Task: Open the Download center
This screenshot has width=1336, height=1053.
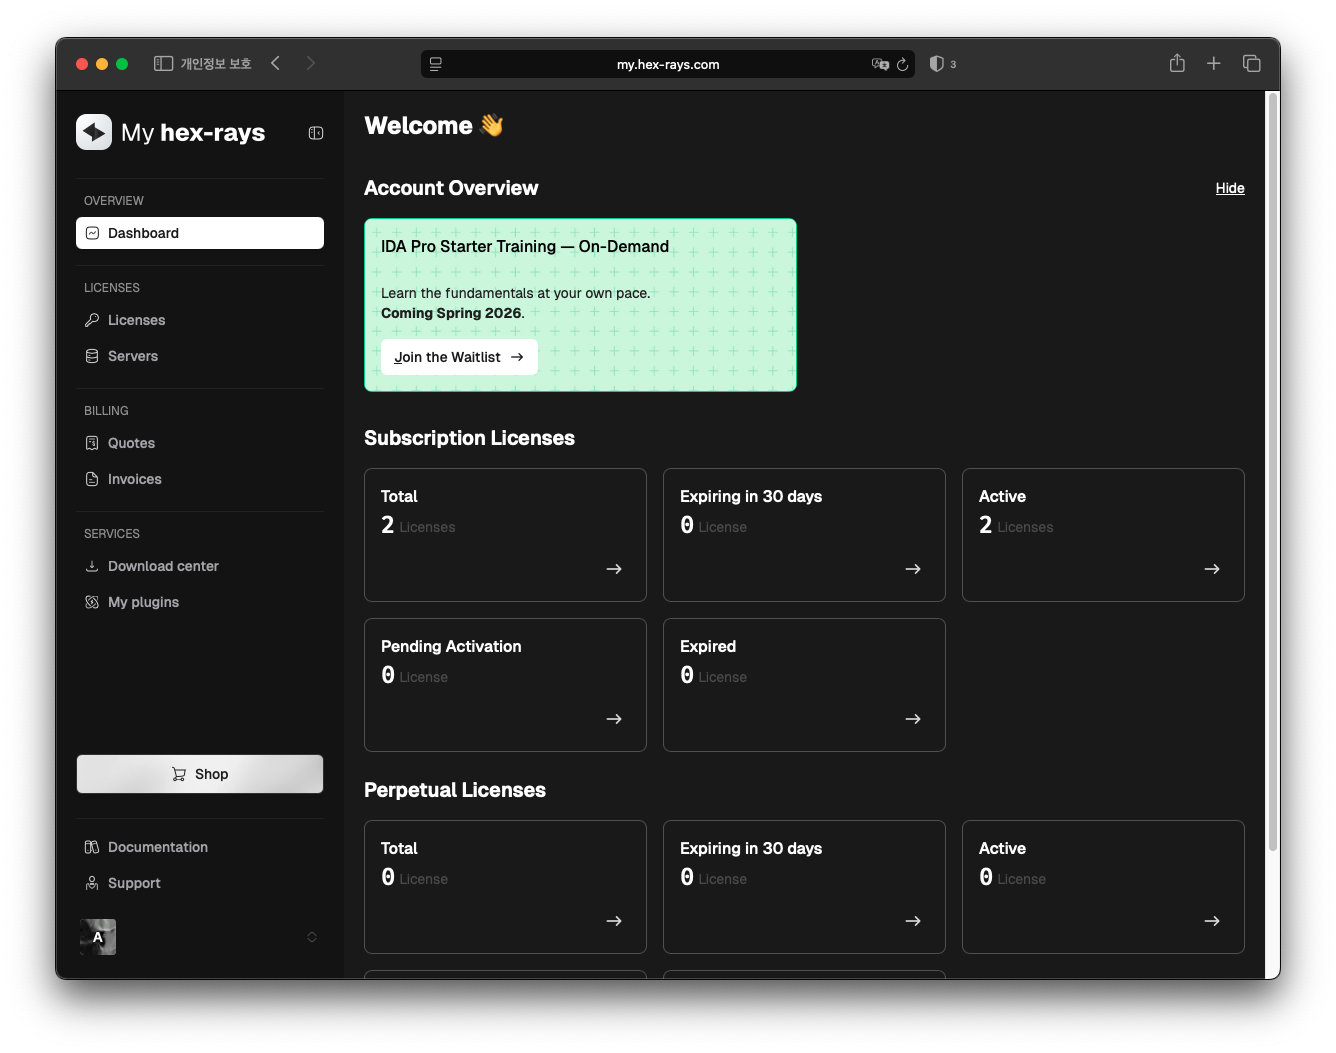Action: point(163,566)
